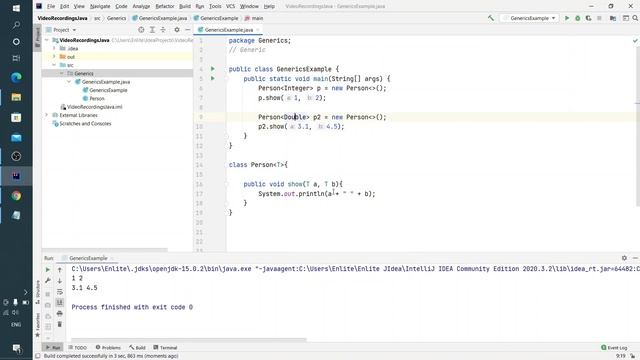Expand all items in the Project panel
Screen dimensions: 640x360
point(152,30)
